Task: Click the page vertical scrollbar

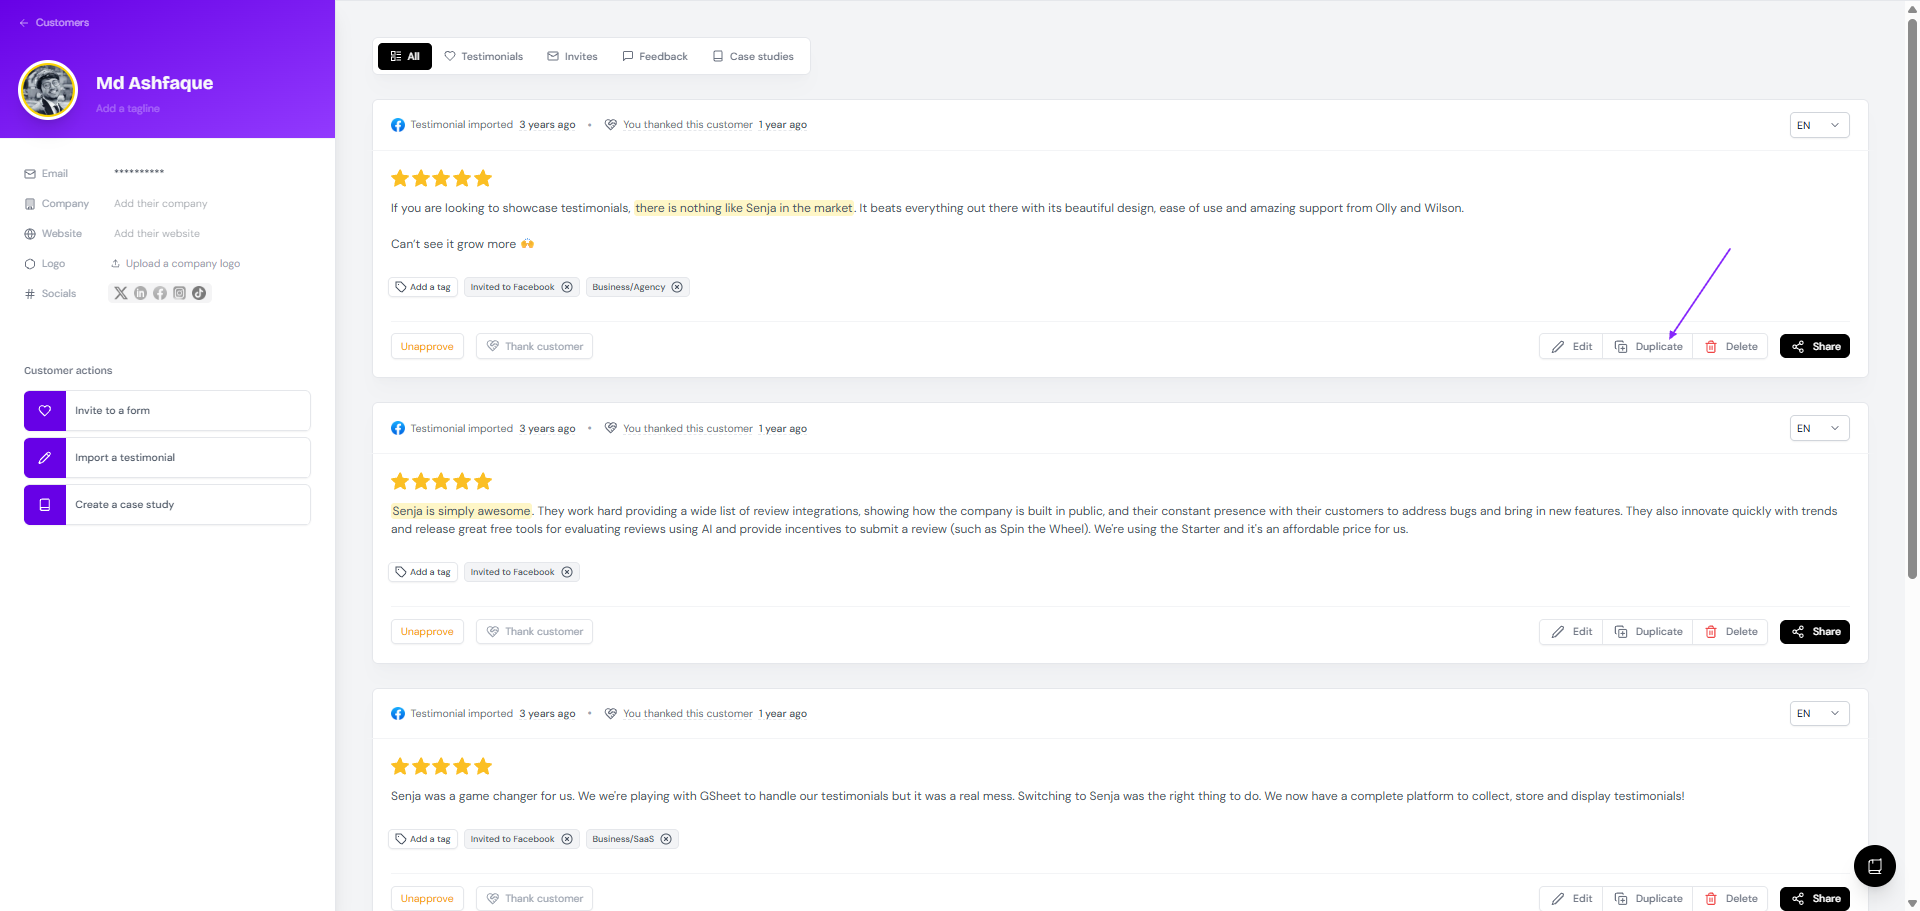Action: point(1912,300)
